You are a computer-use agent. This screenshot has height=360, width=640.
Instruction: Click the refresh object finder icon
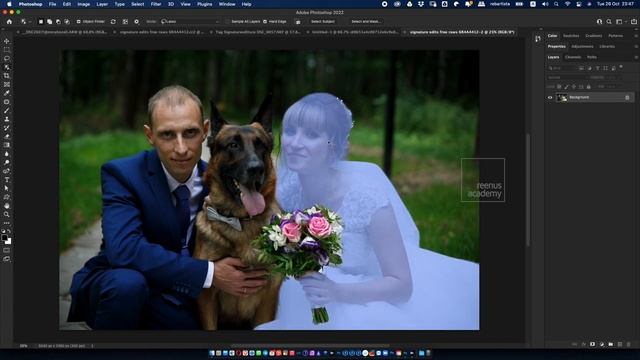coord(113,22)
